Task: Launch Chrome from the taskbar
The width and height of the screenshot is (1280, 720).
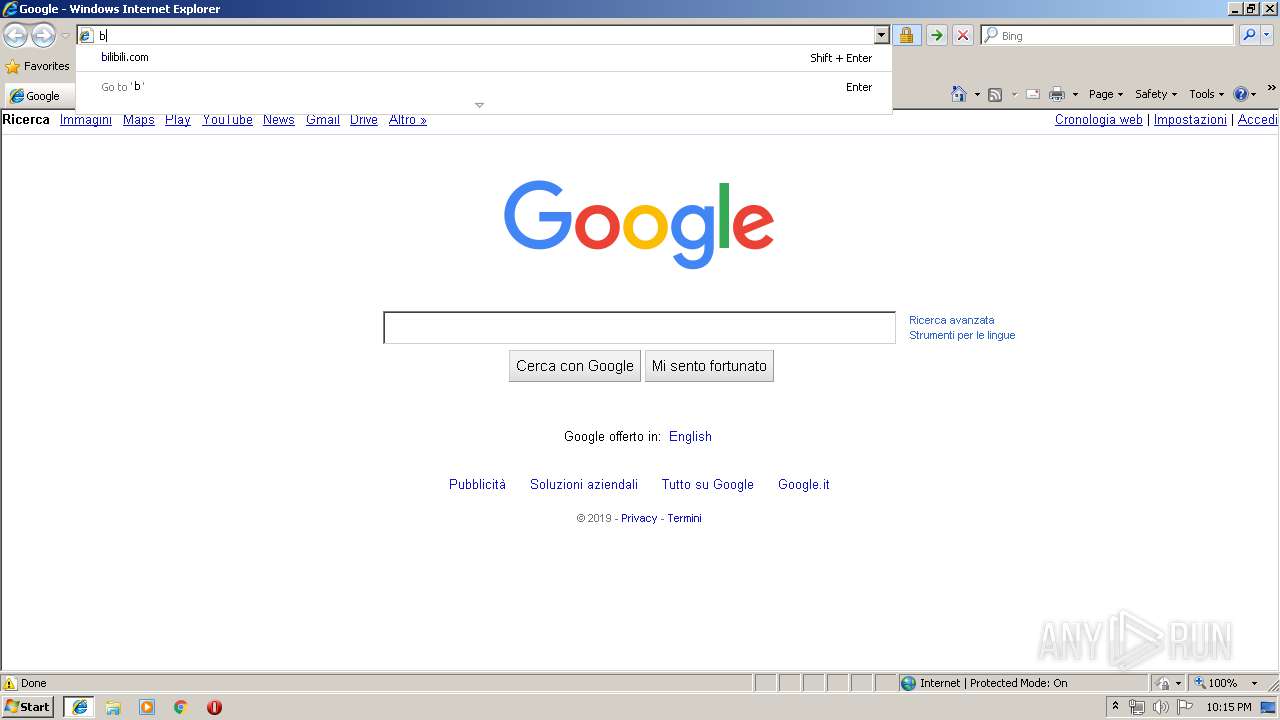Action: point(180,707)
